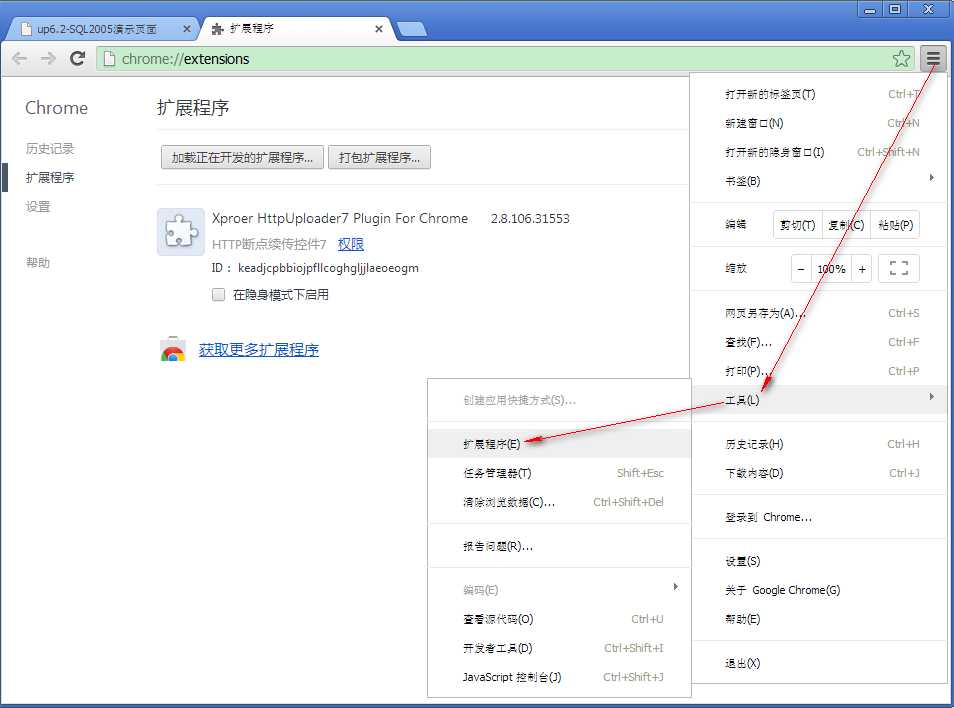954x708 pixels.
Task: Click 报告问题(R) submenu item
Action: click(559, 546)
